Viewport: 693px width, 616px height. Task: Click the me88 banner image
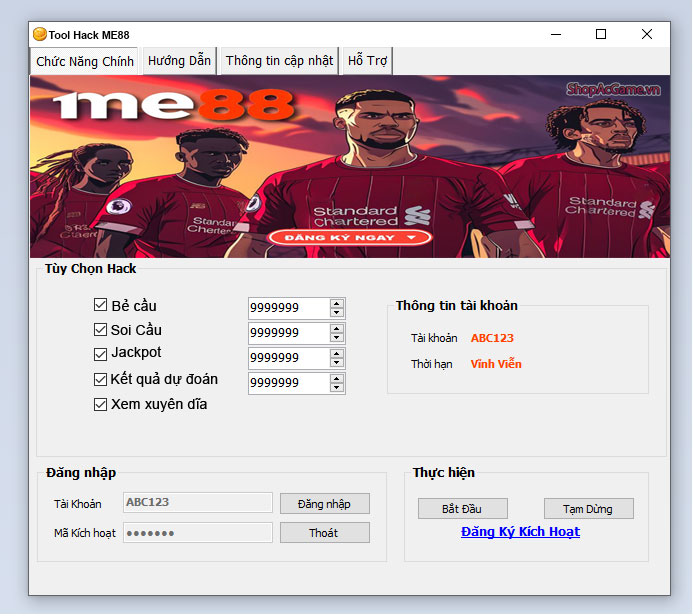tap(350, 167)
